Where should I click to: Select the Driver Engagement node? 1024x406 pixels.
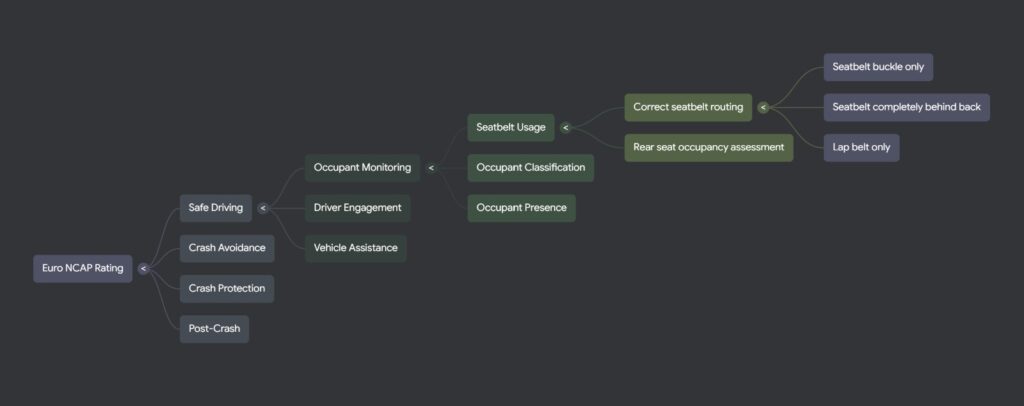(x=357, y=208)
